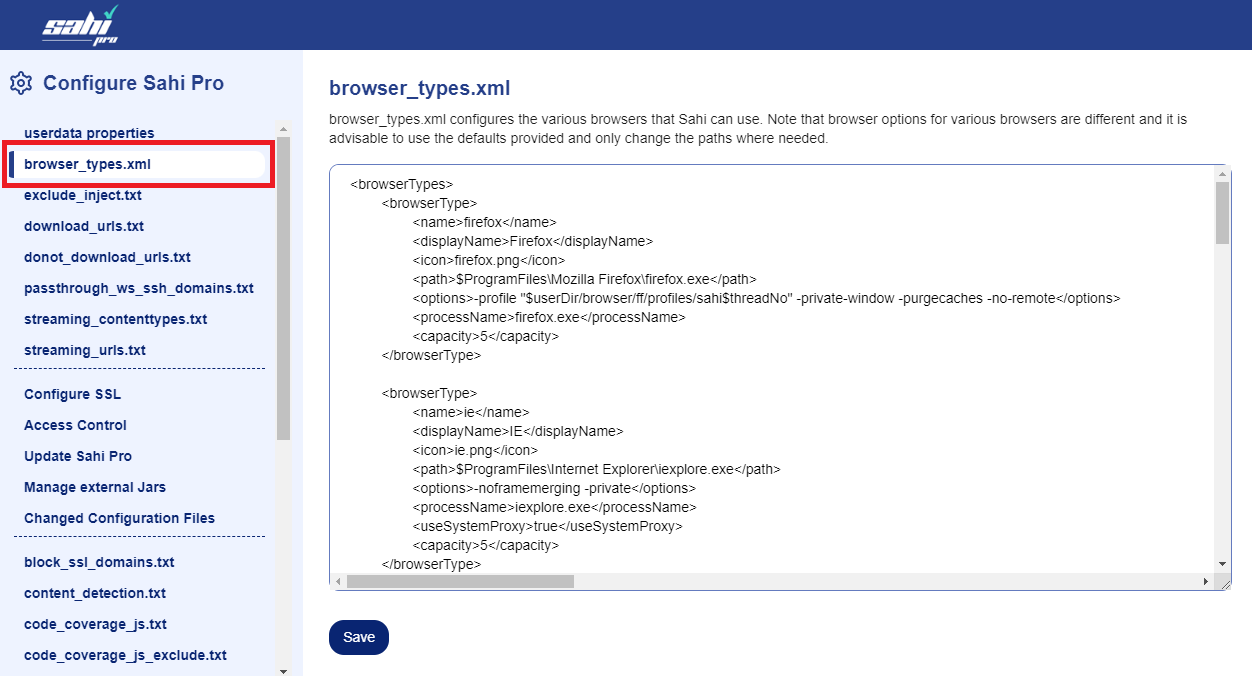1252x676 pixels.
Task: Click the editor's vertical scrollbar down arrow
Action: click(x=1222, y=564)
